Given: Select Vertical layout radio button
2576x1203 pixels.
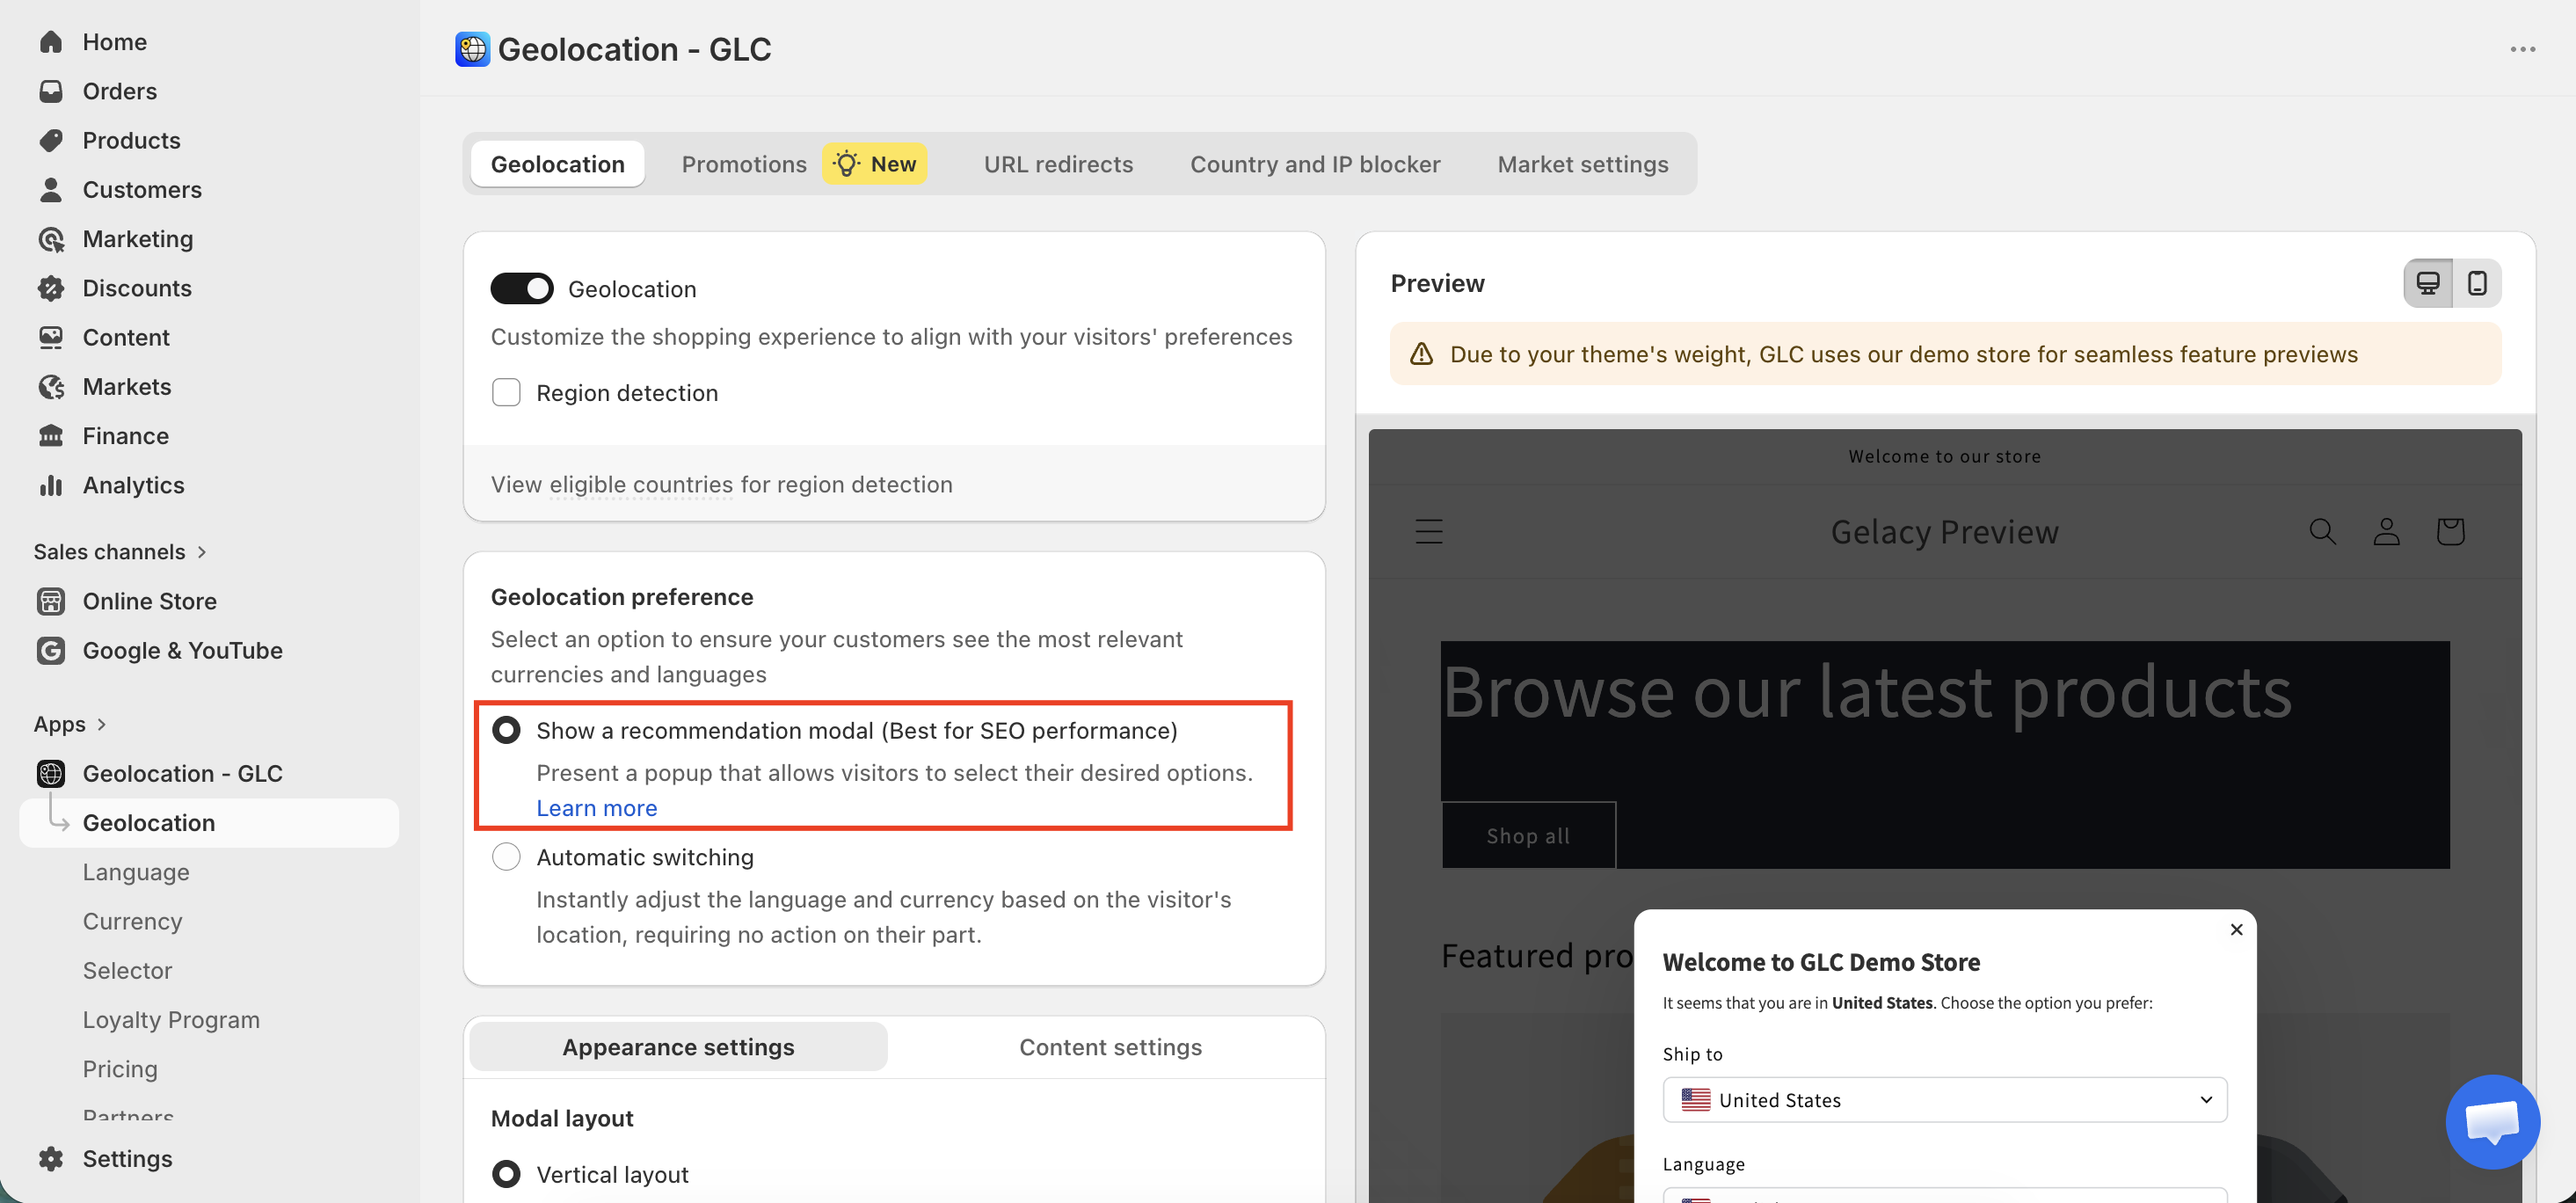Looking at the screenshot, I should click(x=506, y=1174).
